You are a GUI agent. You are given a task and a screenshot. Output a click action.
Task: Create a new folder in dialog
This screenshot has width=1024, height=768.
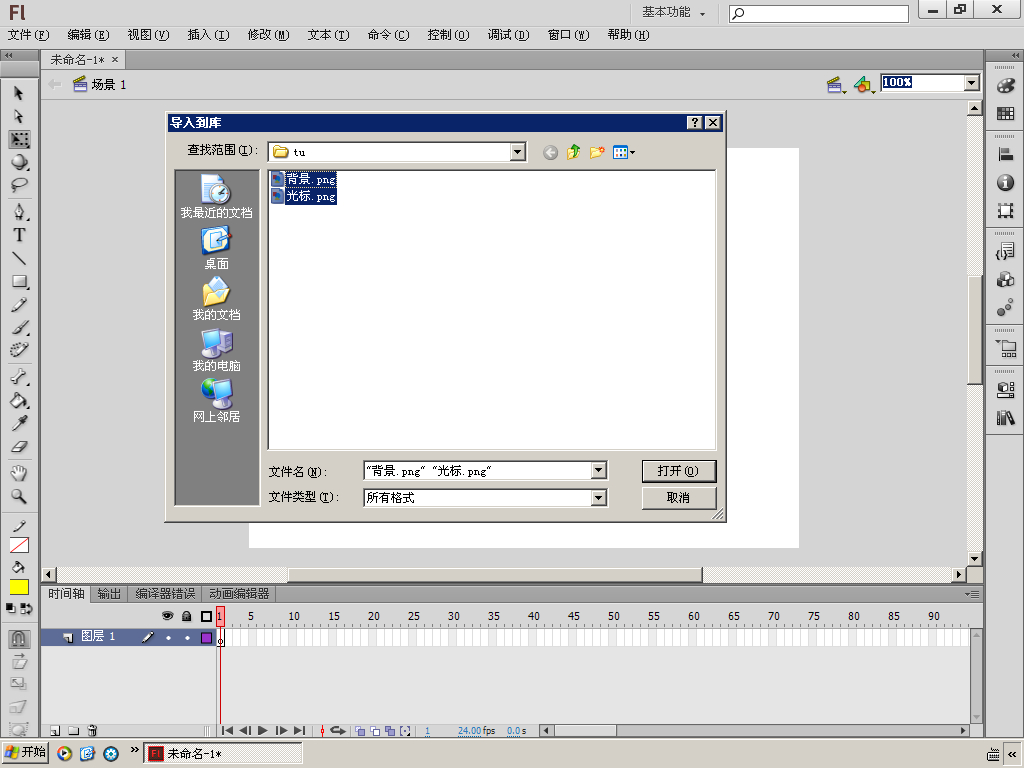pos(597,152)
